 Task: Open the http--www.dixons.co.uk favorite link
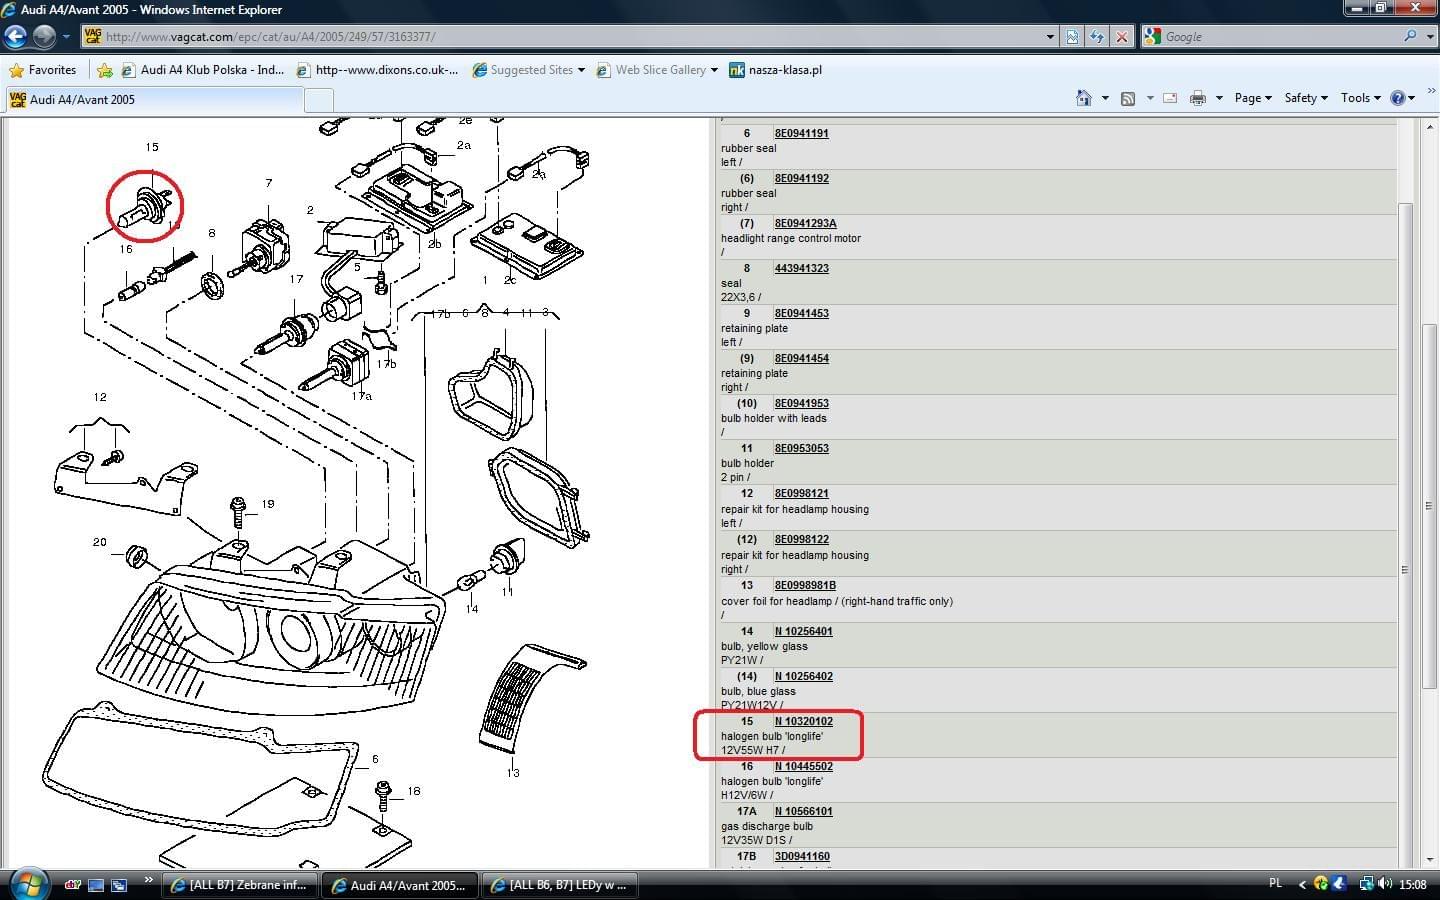tap(377, 70)
